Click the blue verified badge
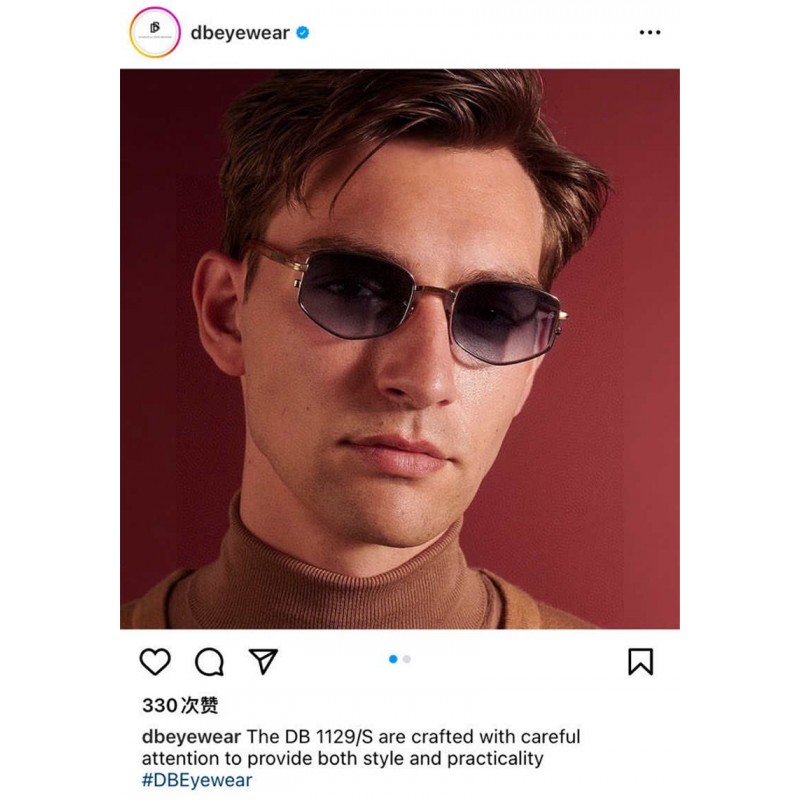Viewport: 800px width, 800px height. 303,33
